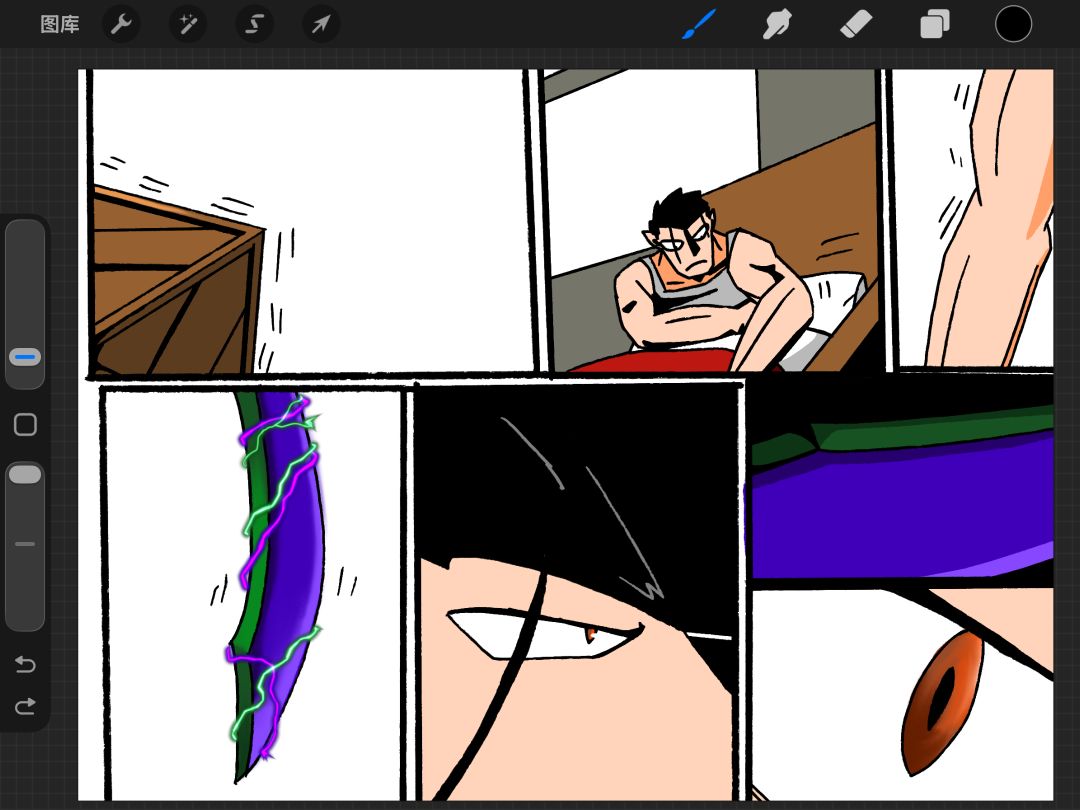Undo the last stroke
The image size is (1080, 810).
tap(25, 664)
